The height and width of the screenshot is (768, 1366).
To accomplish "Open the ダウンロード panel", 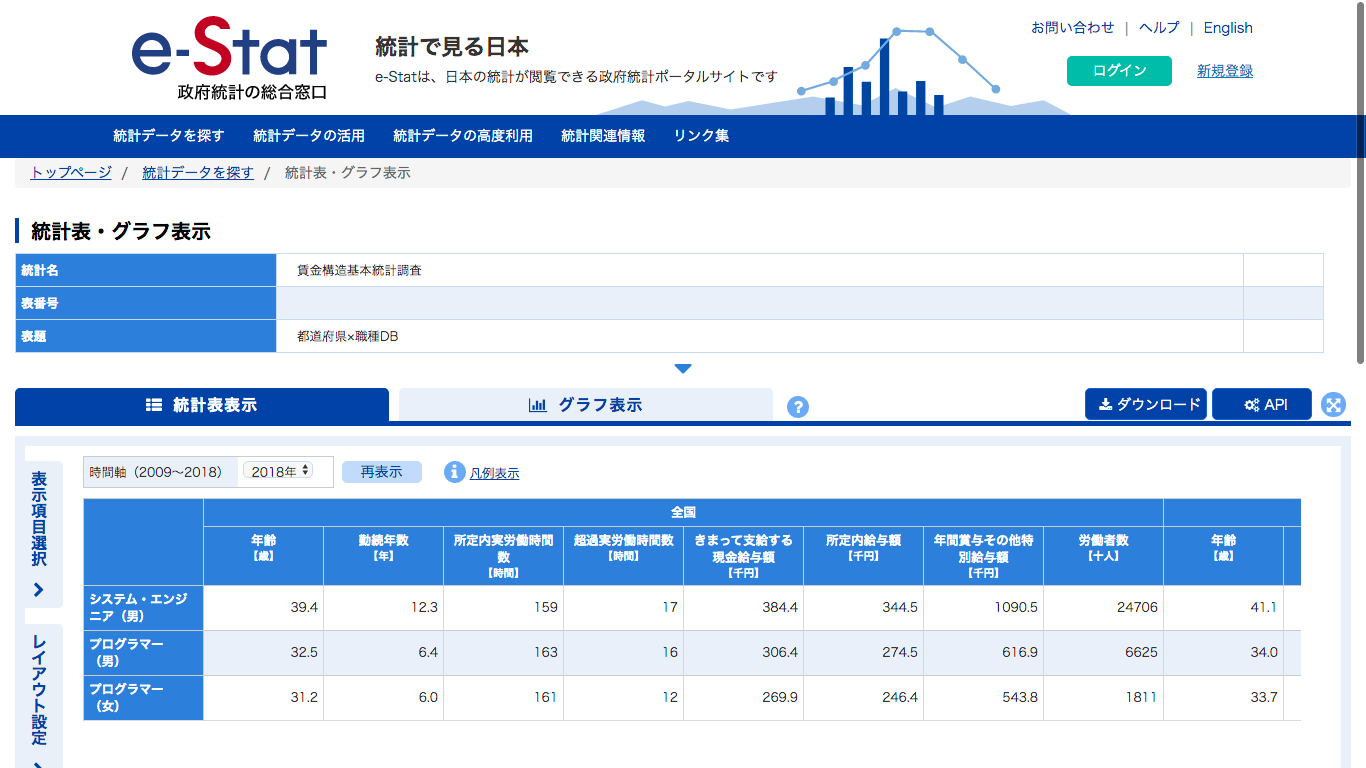I will (x=1146, y=404).
